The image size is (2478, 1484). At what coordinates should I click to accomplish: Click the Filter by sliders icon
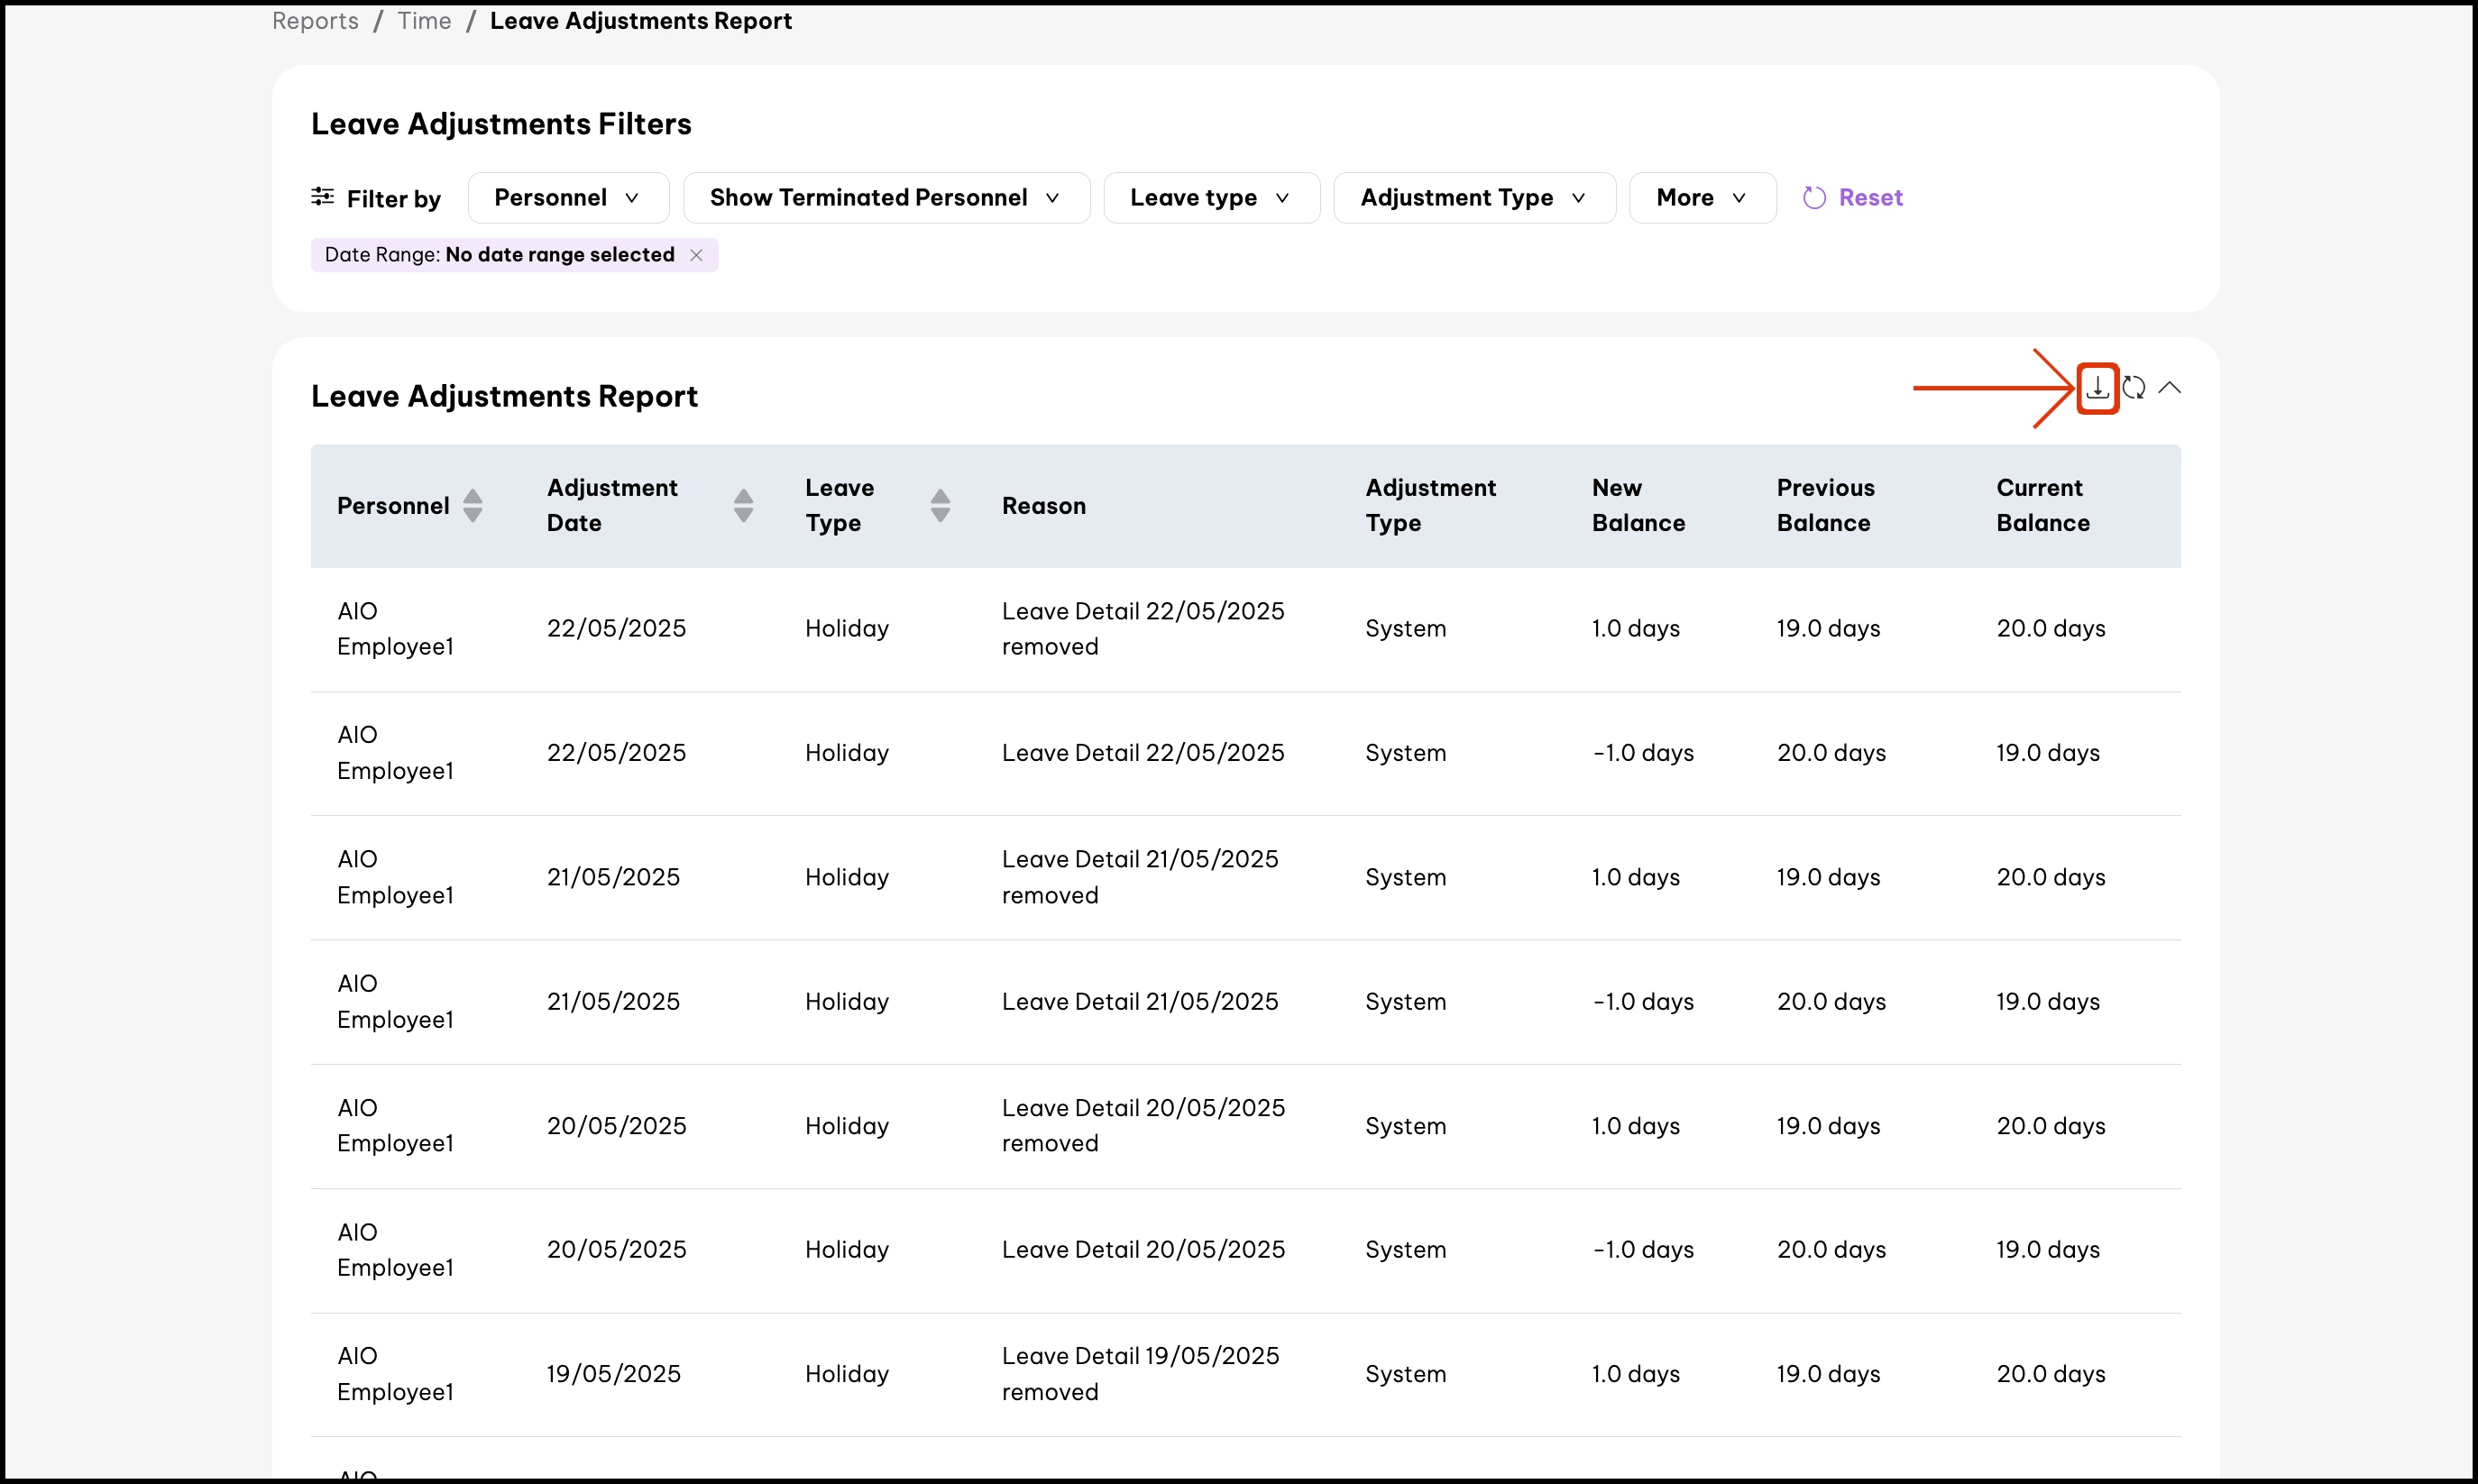tap(322, 197)
